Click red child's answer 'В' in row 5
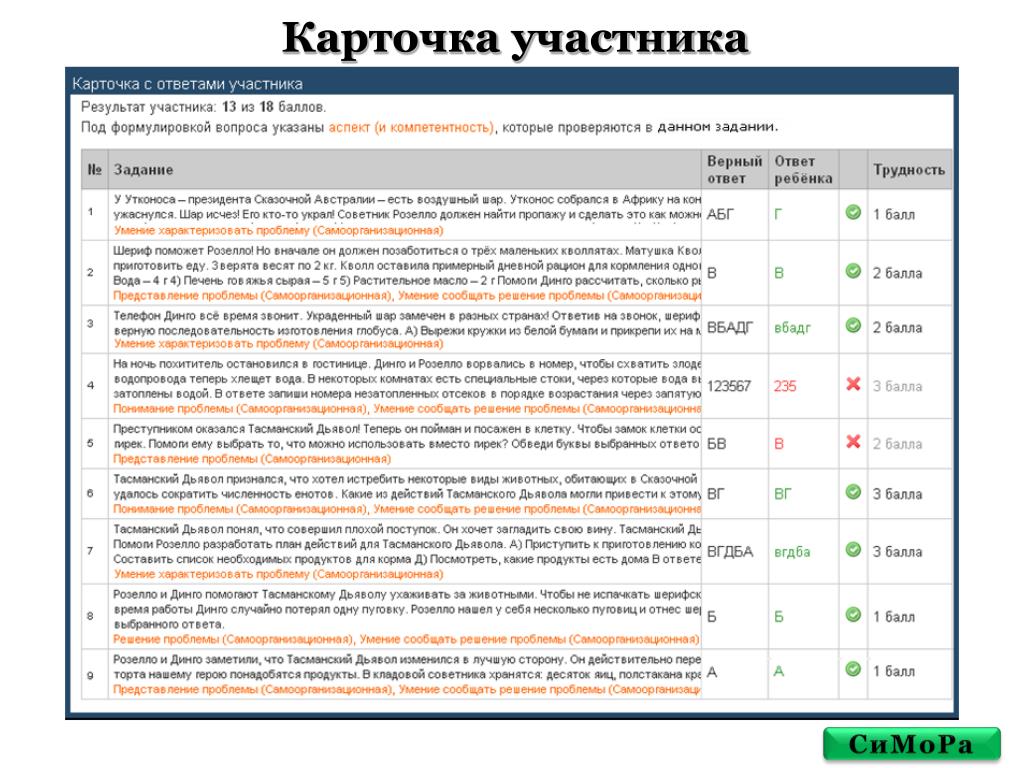Image resolution: width=1024 pixels, height=768 pixels. pos(778,444)
